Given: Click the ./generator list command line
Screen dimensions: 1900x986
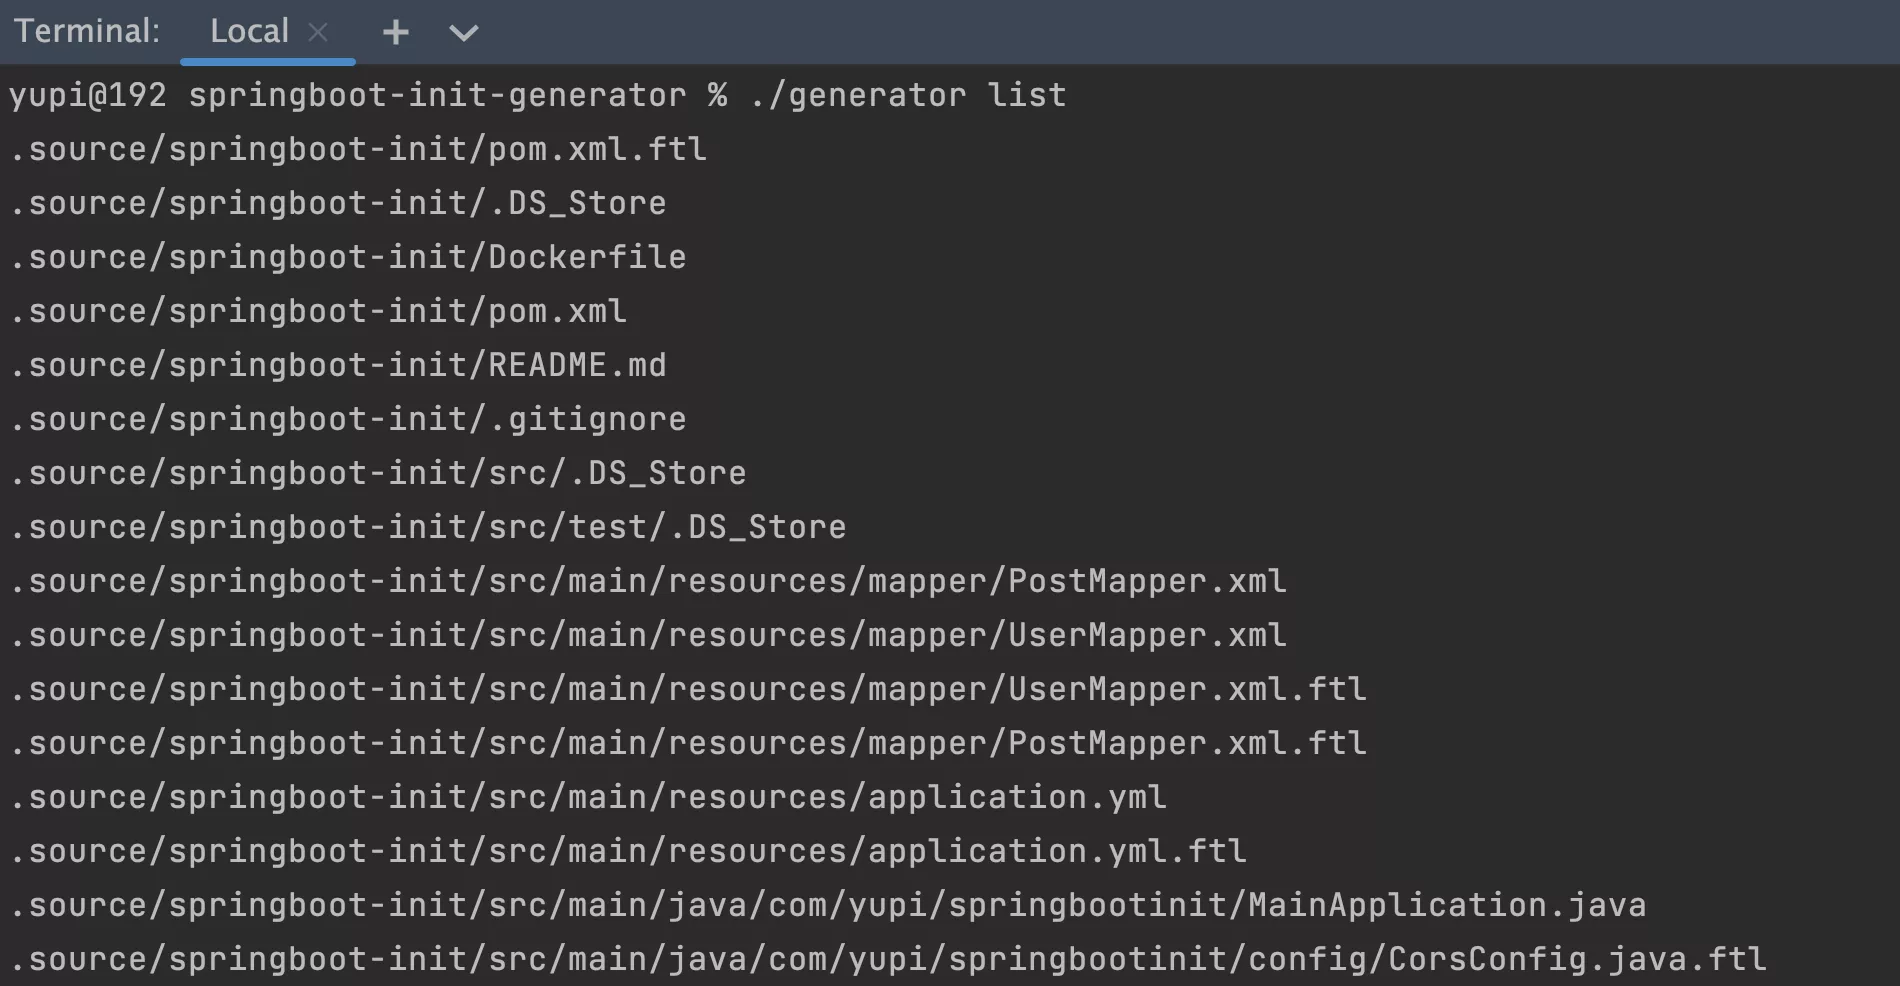Looking at the screenshot, I should 538,95.
